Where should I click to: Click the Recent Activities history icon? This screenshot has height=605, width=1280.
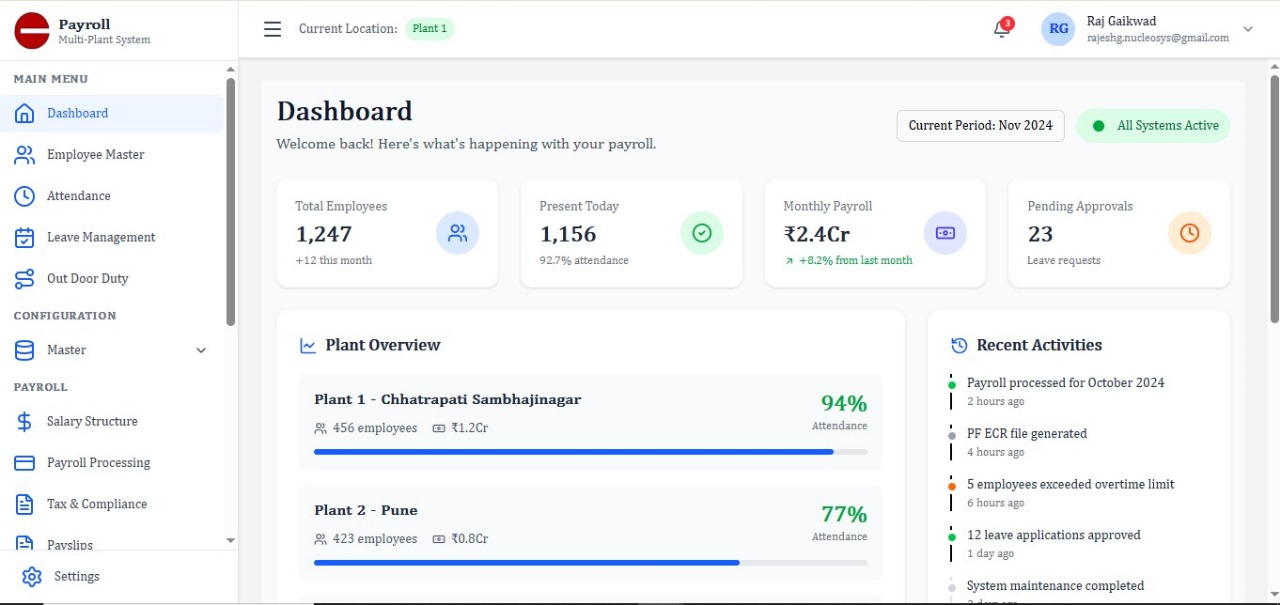[x=959, y=345]
